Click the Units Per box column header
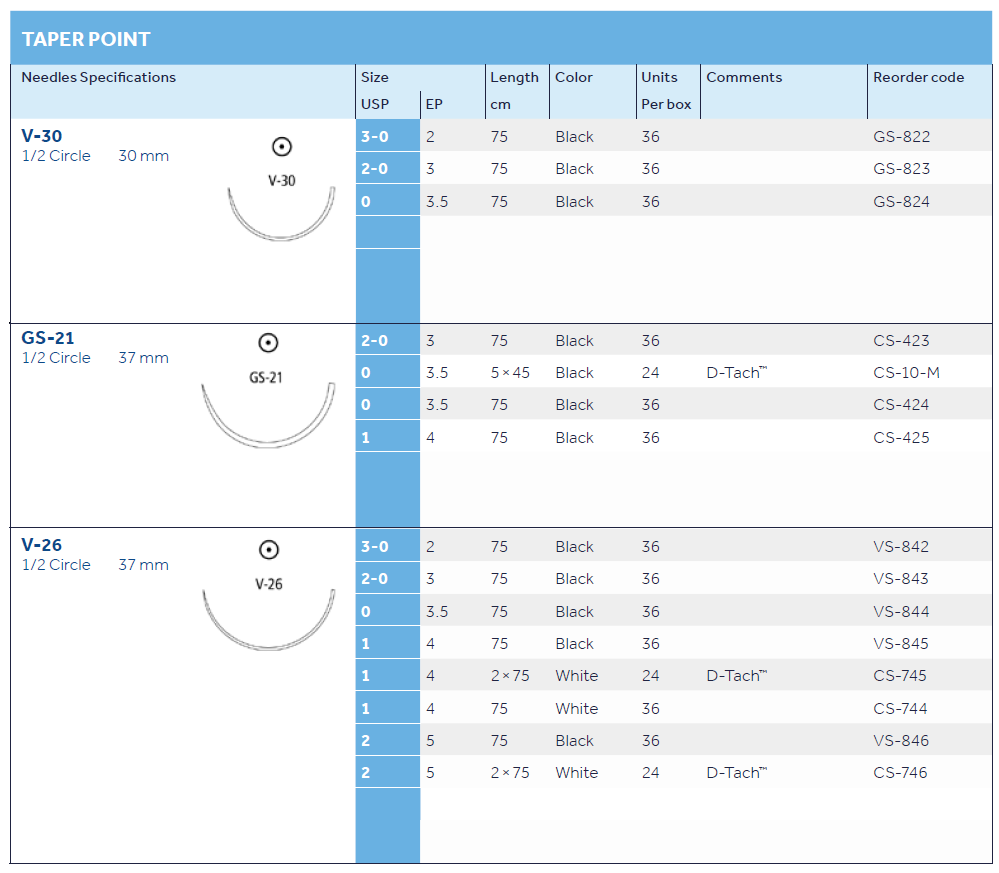Viewport: 999px width, 873px height. [665, 90]
